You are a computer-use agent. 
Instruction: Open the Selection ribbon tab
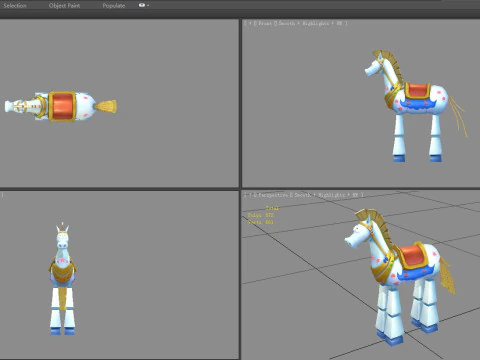click(15, 5)
